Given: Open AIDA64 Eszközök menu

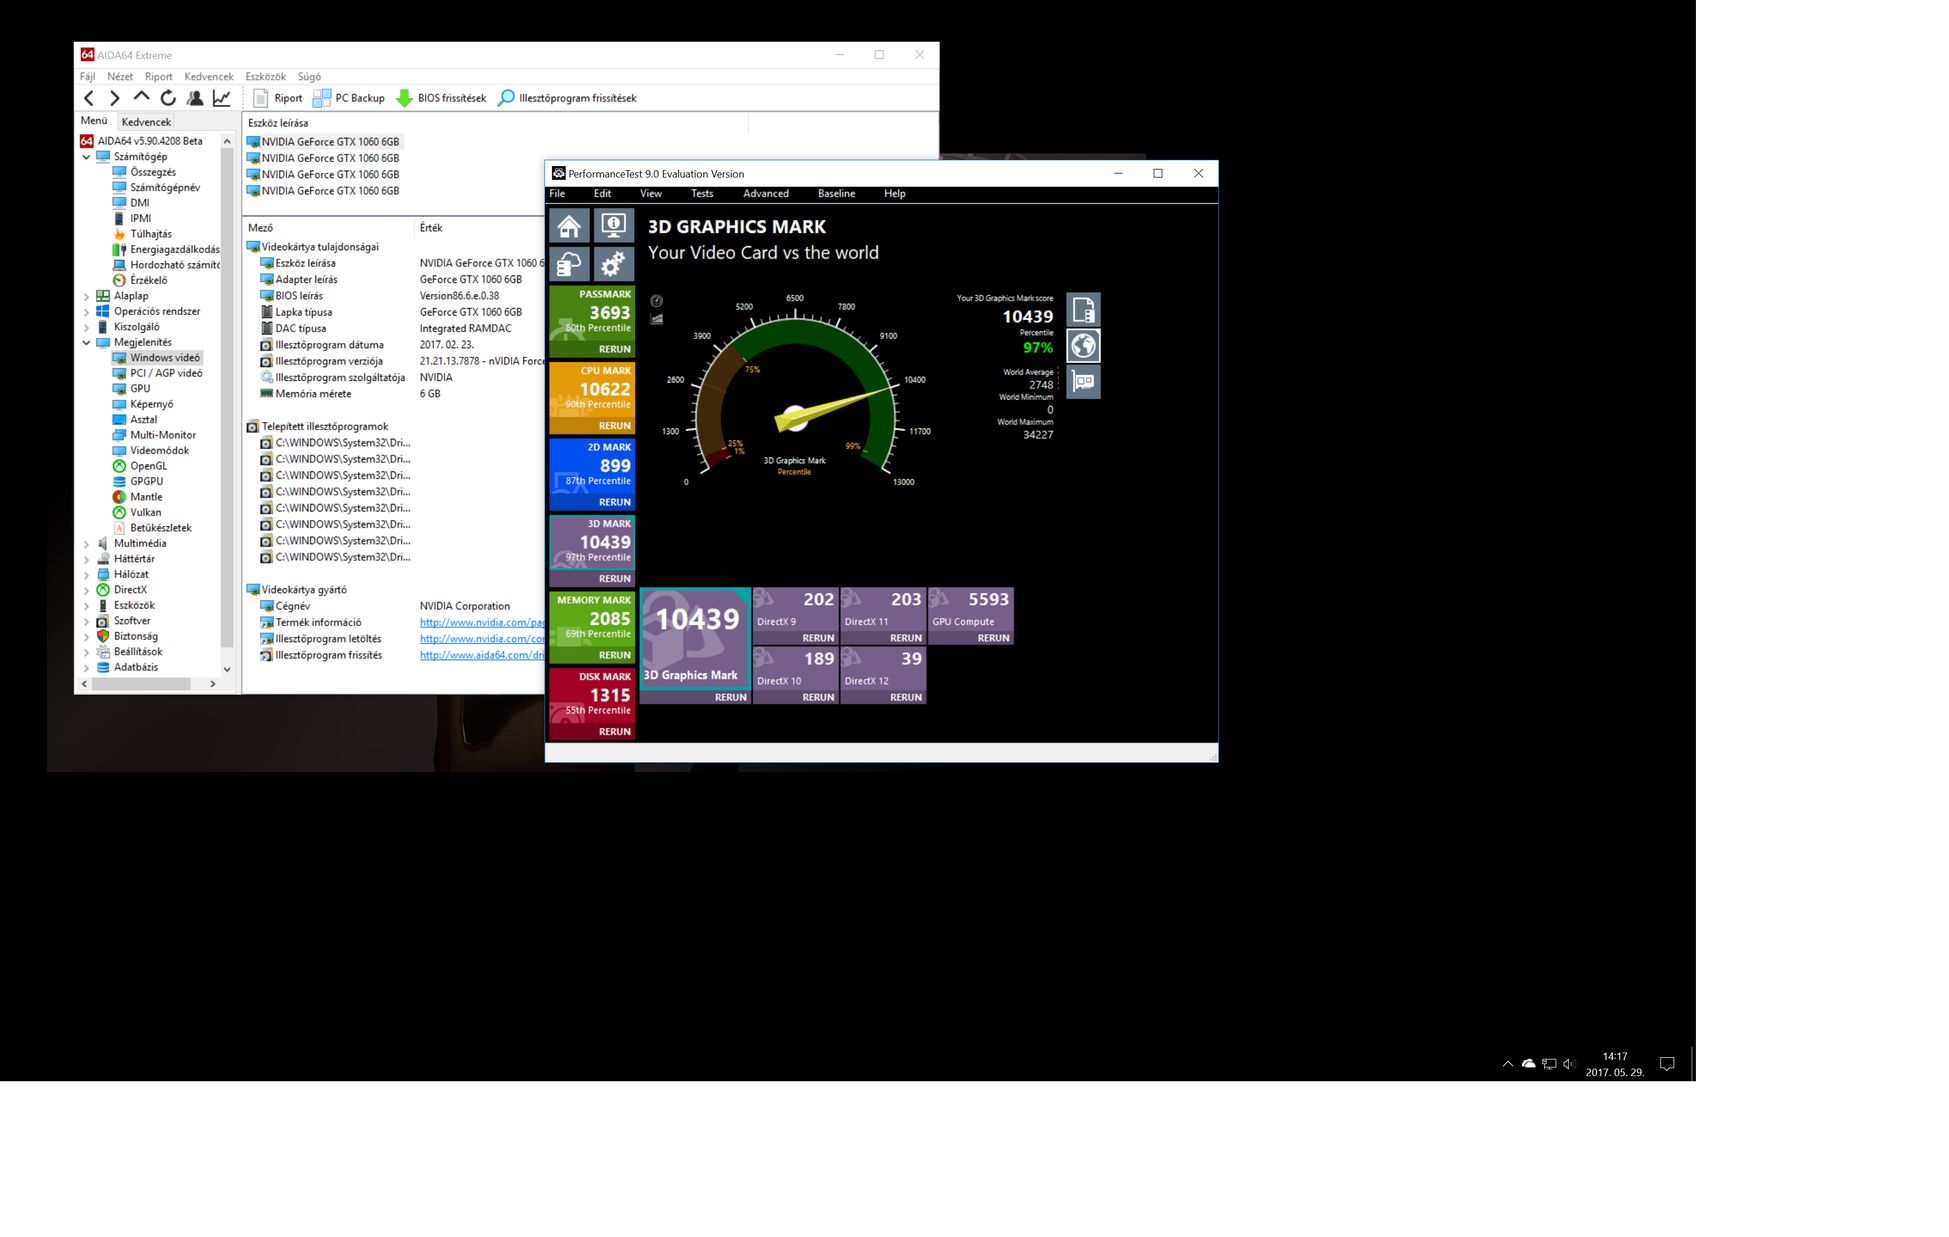Looking at the screenshot, I should 265,77.
